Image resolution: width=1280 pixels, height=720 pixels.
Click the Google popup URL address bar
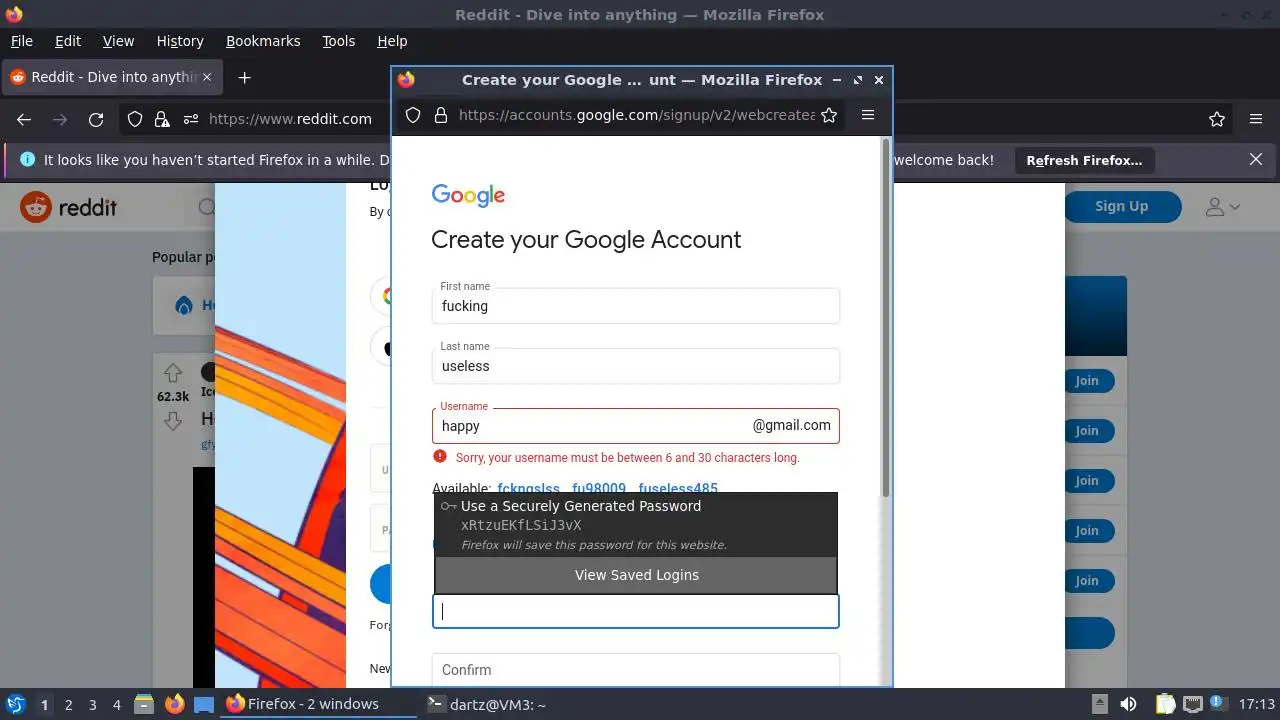636,115
